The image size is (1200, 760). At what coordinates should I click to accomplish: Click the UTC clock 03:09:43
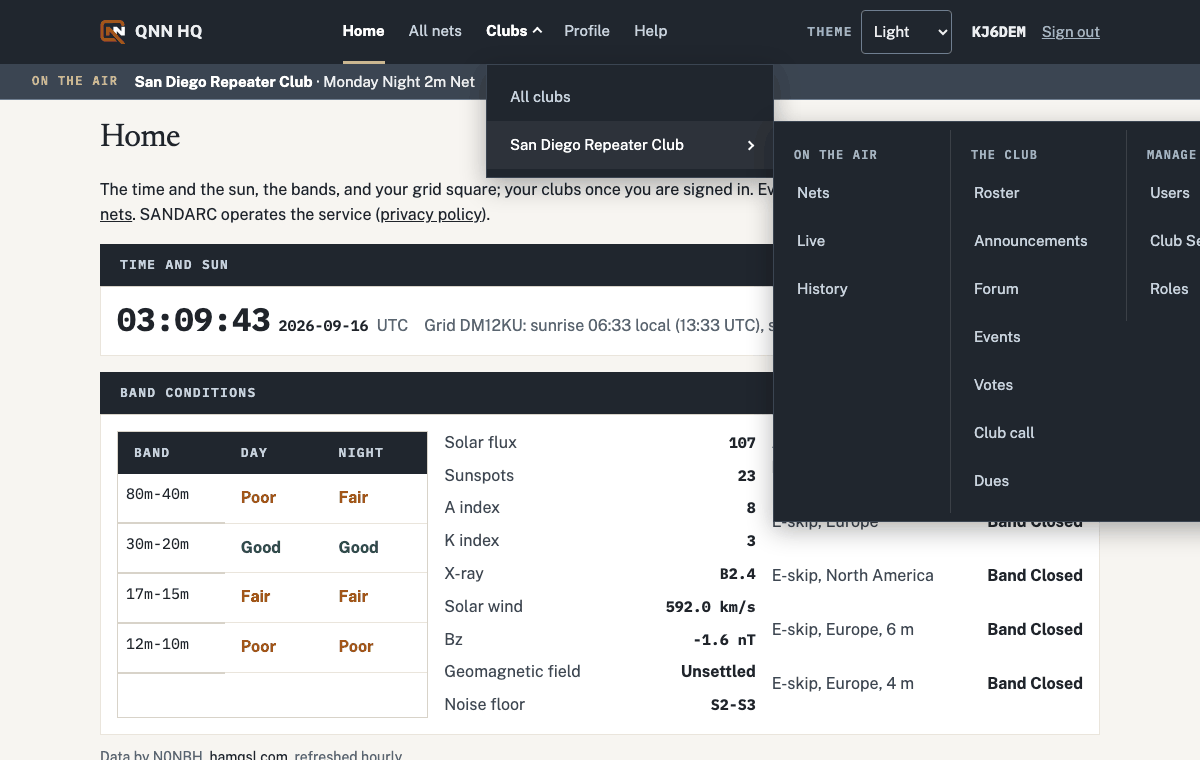[x=193, y=321]
